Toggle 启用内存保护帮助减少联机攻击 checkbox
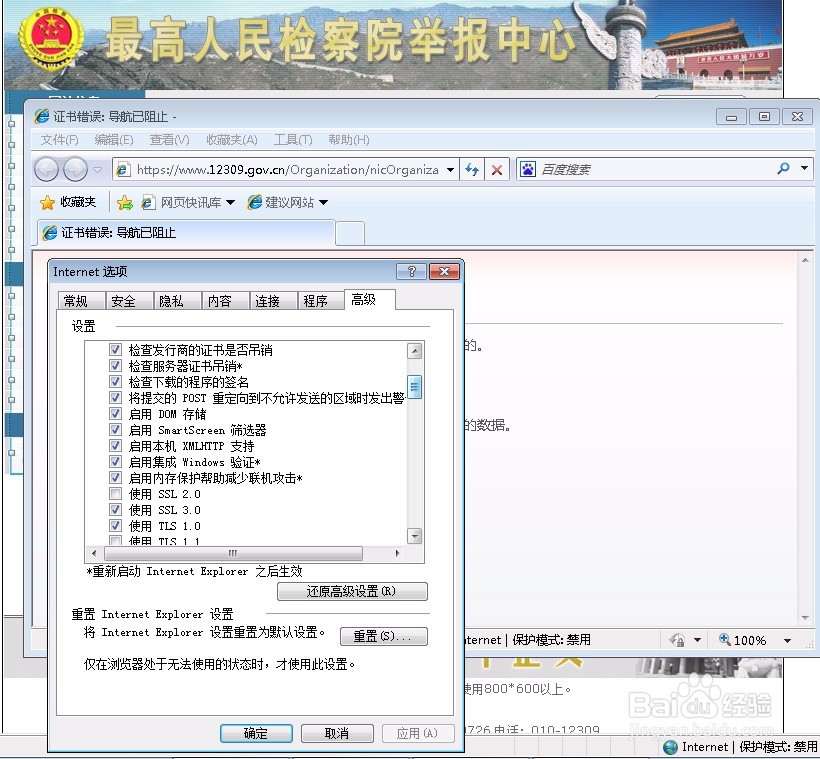 (x=116, y=478)
